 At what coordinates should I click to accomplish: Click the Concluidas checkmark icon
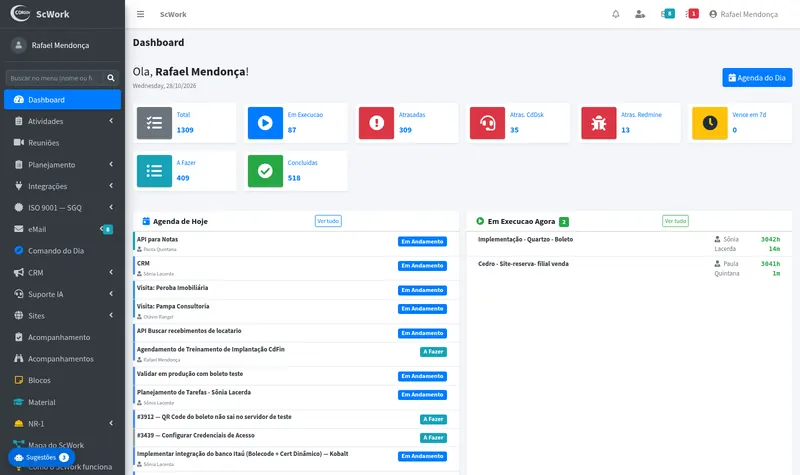265,171
